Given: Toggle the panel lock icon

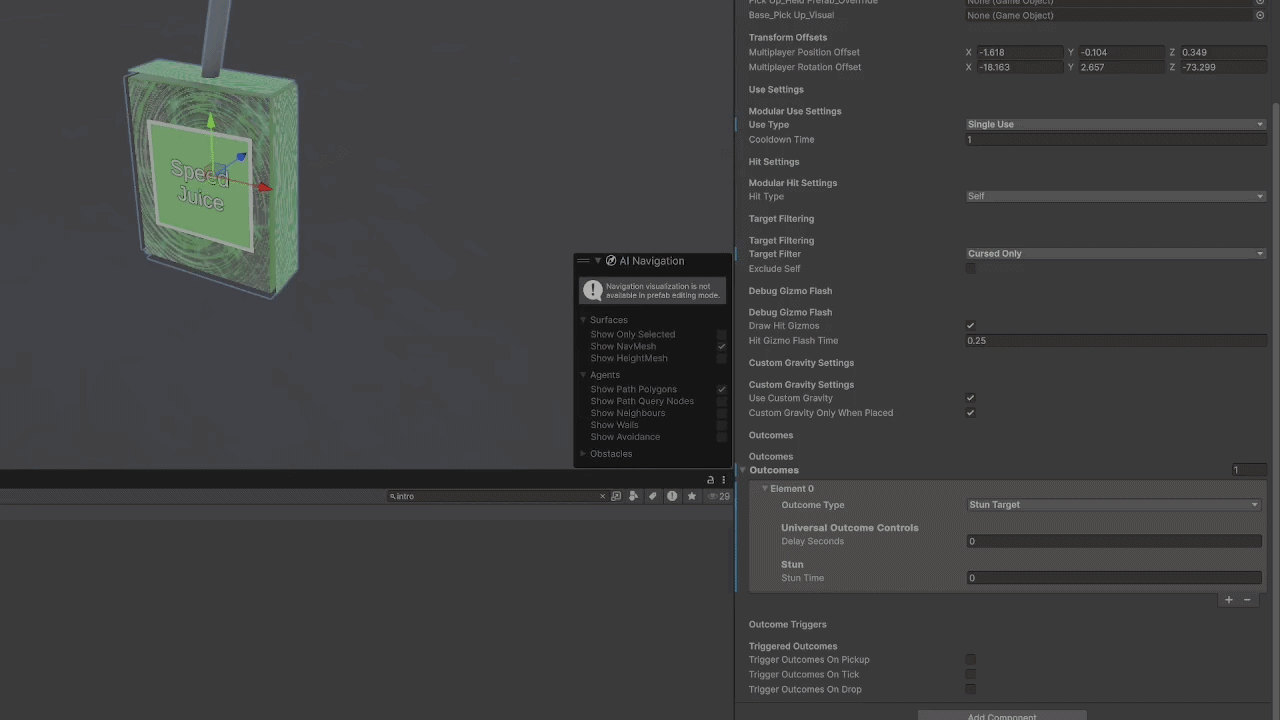Looking at the screenshot, I should coord(711,480).
